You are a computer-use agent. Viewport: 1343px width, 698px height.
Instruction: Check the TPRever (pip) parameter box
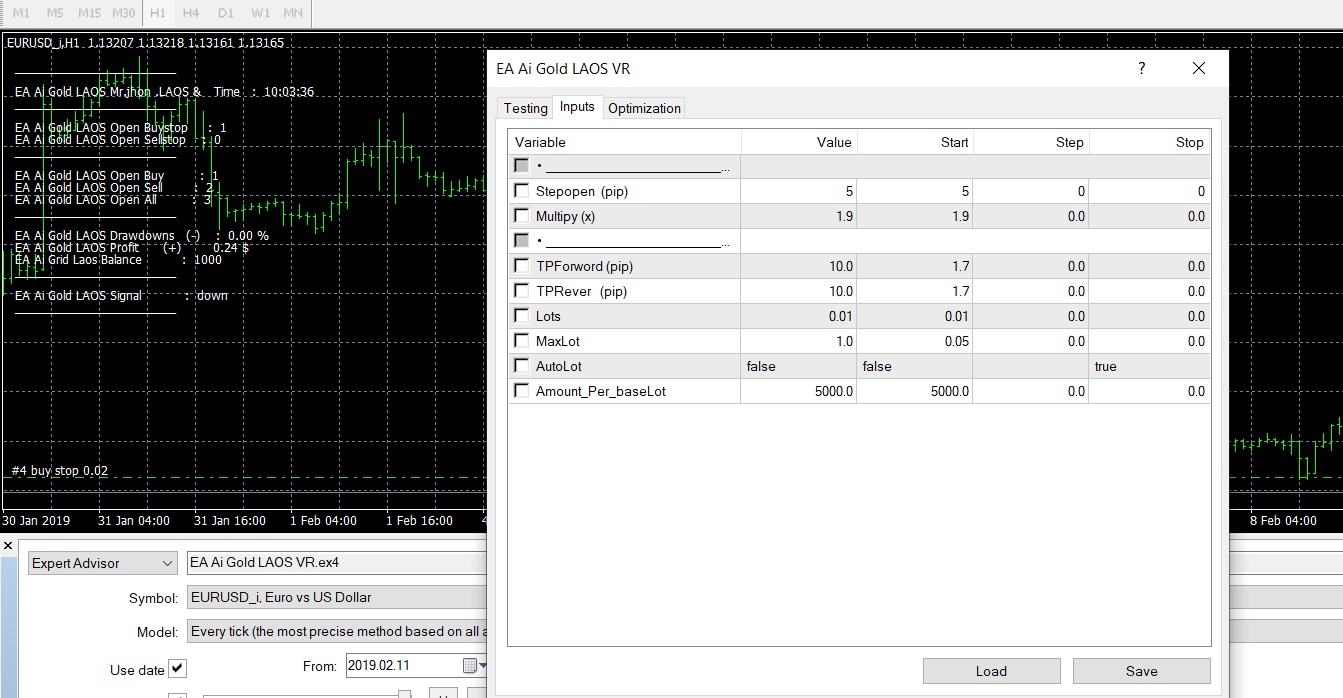point(521,291)
